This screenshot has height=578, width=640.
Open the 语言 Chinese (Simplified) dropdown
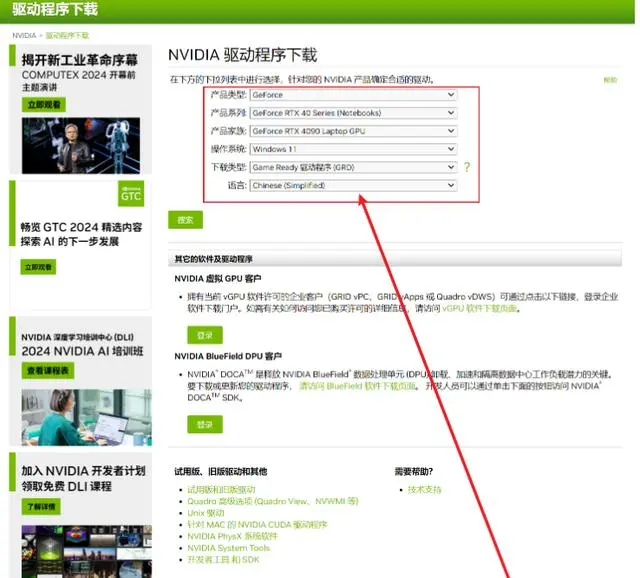(x=353, y=185)
